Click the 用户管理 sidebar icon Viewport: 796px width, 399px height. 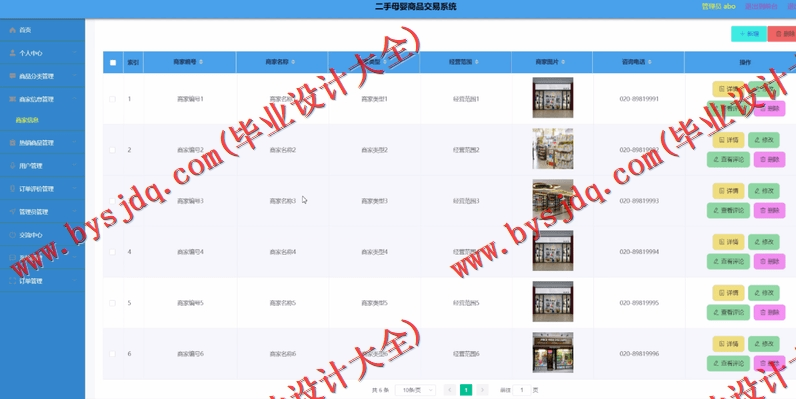coord(13,165)
